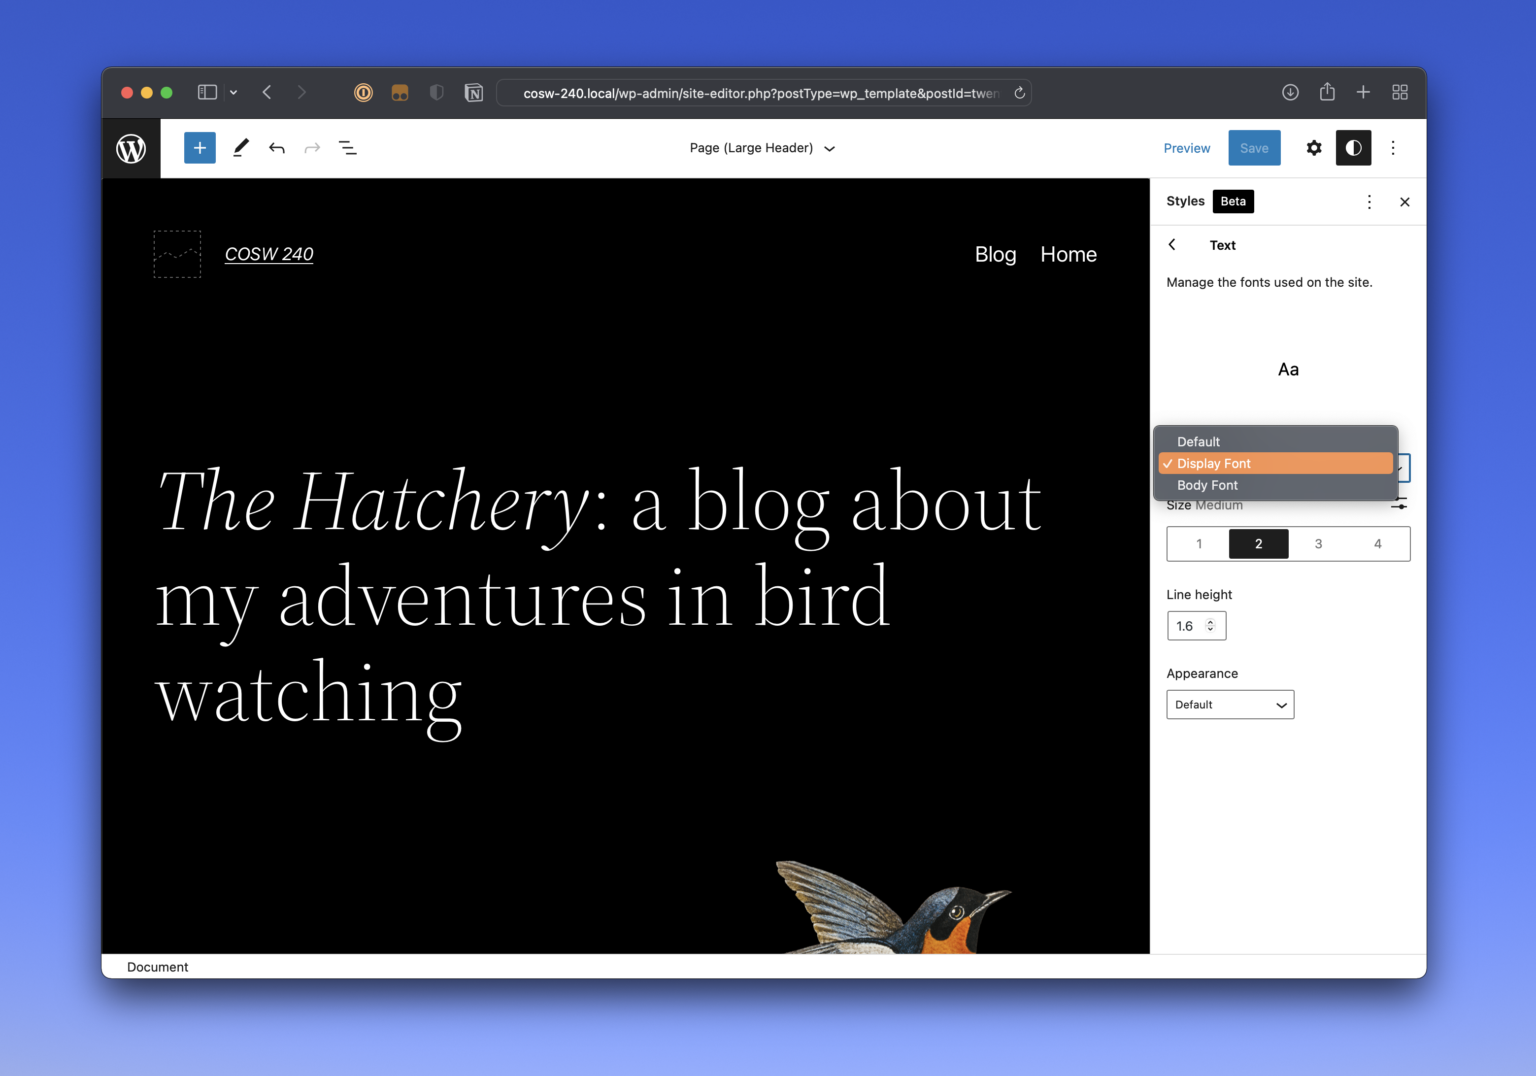Open the Settings gear icon
The width and height of the screenshot is (1536, 1076).
1314,148
